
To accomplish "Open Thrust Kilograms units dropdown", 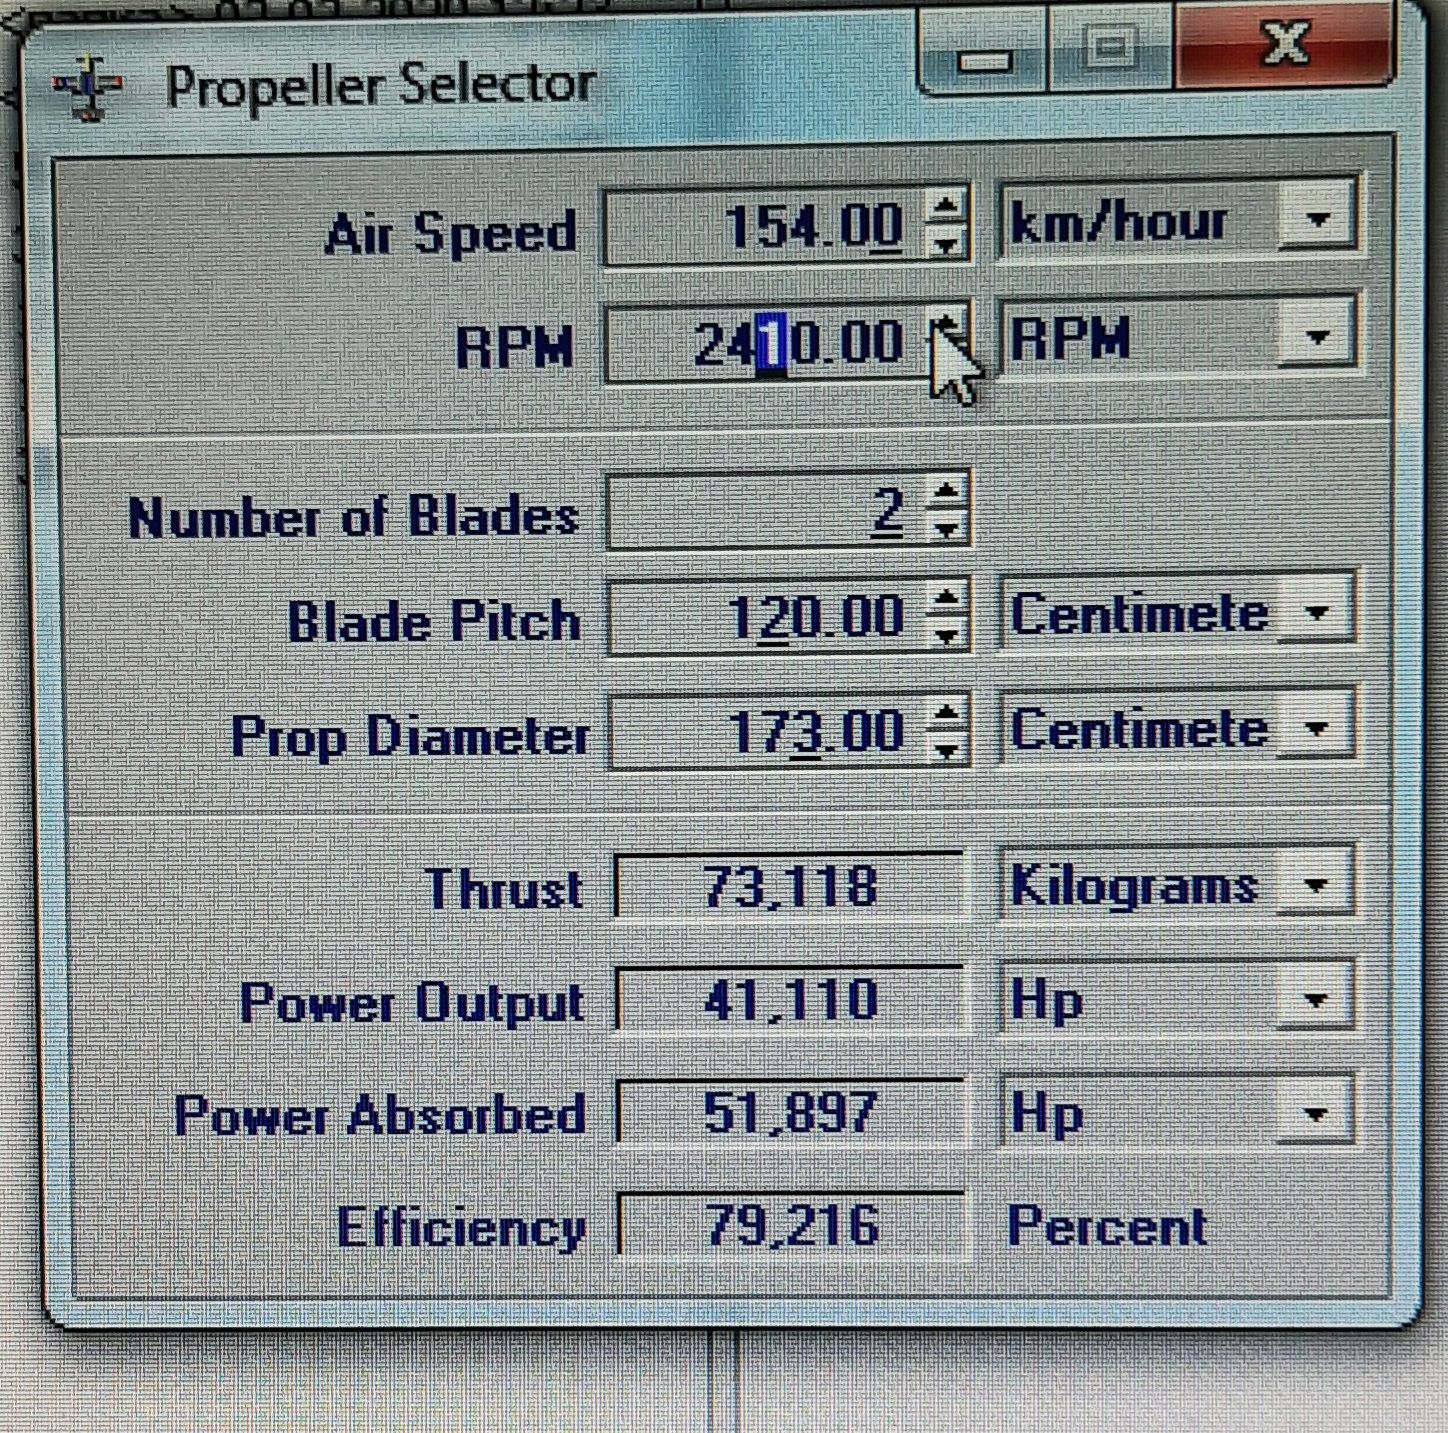I will [x=1316, y=885].
